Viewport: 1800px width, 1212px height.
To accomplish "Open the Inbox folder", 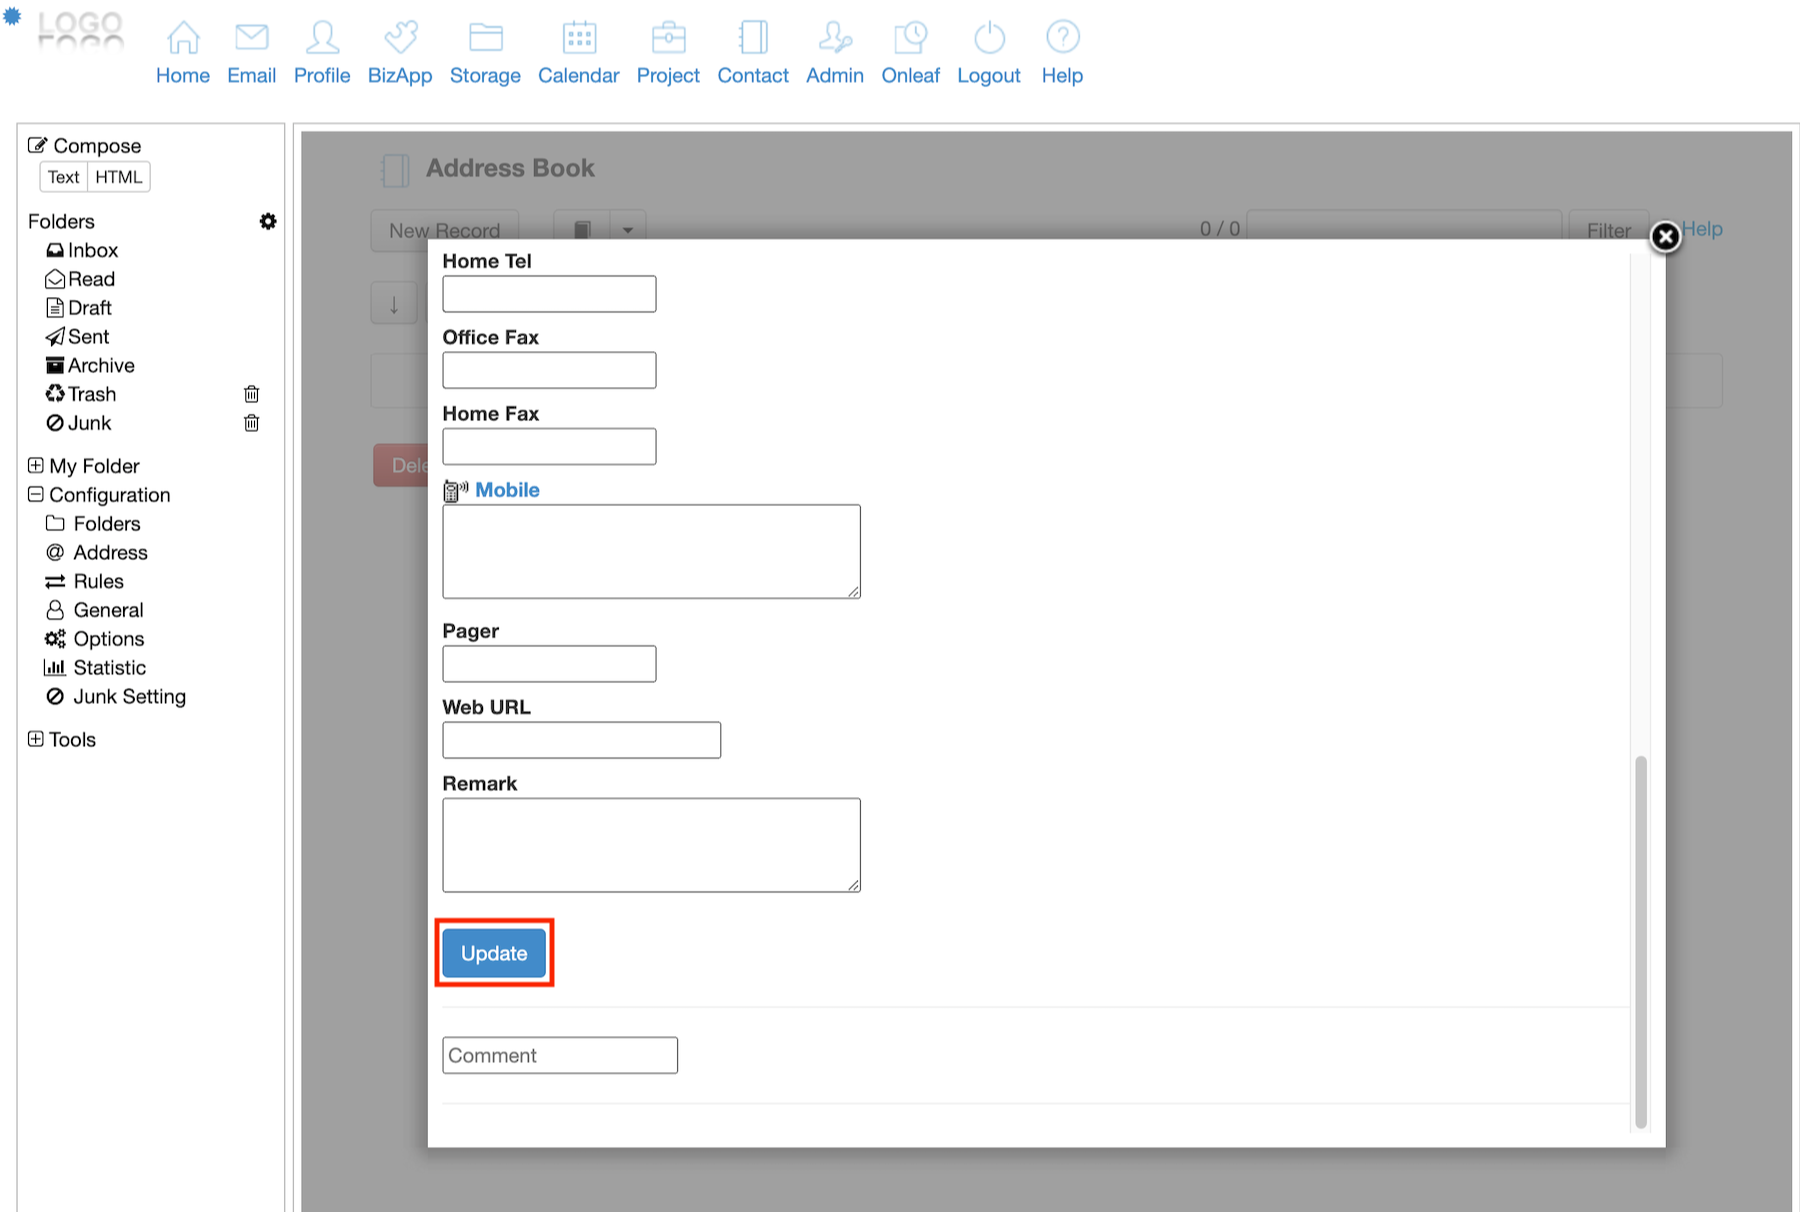I will click(92, 250).
